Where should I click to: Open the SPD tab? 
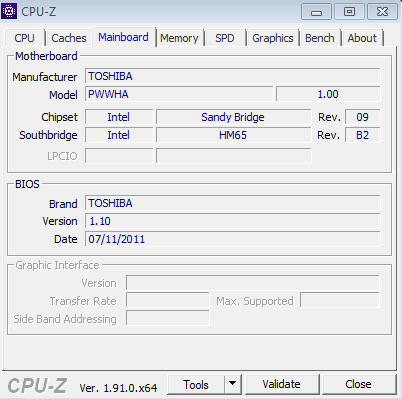[x=225, y=38]
